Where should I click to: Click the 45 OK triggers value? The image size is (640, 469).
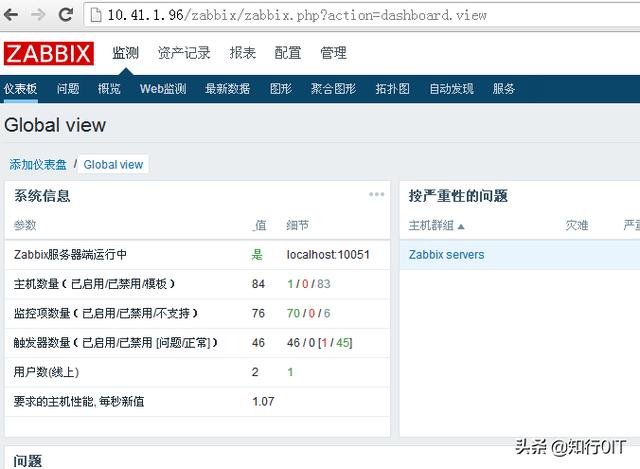pyautogui.click(x=343, y=342)
